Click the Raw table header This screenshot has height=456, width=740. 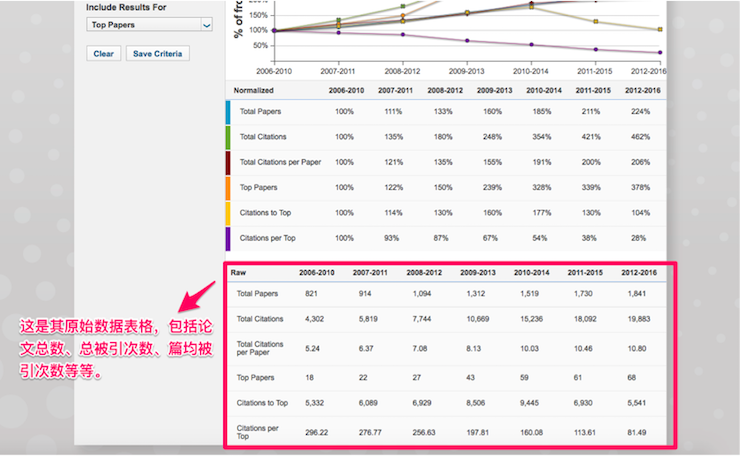coord(239,272)
